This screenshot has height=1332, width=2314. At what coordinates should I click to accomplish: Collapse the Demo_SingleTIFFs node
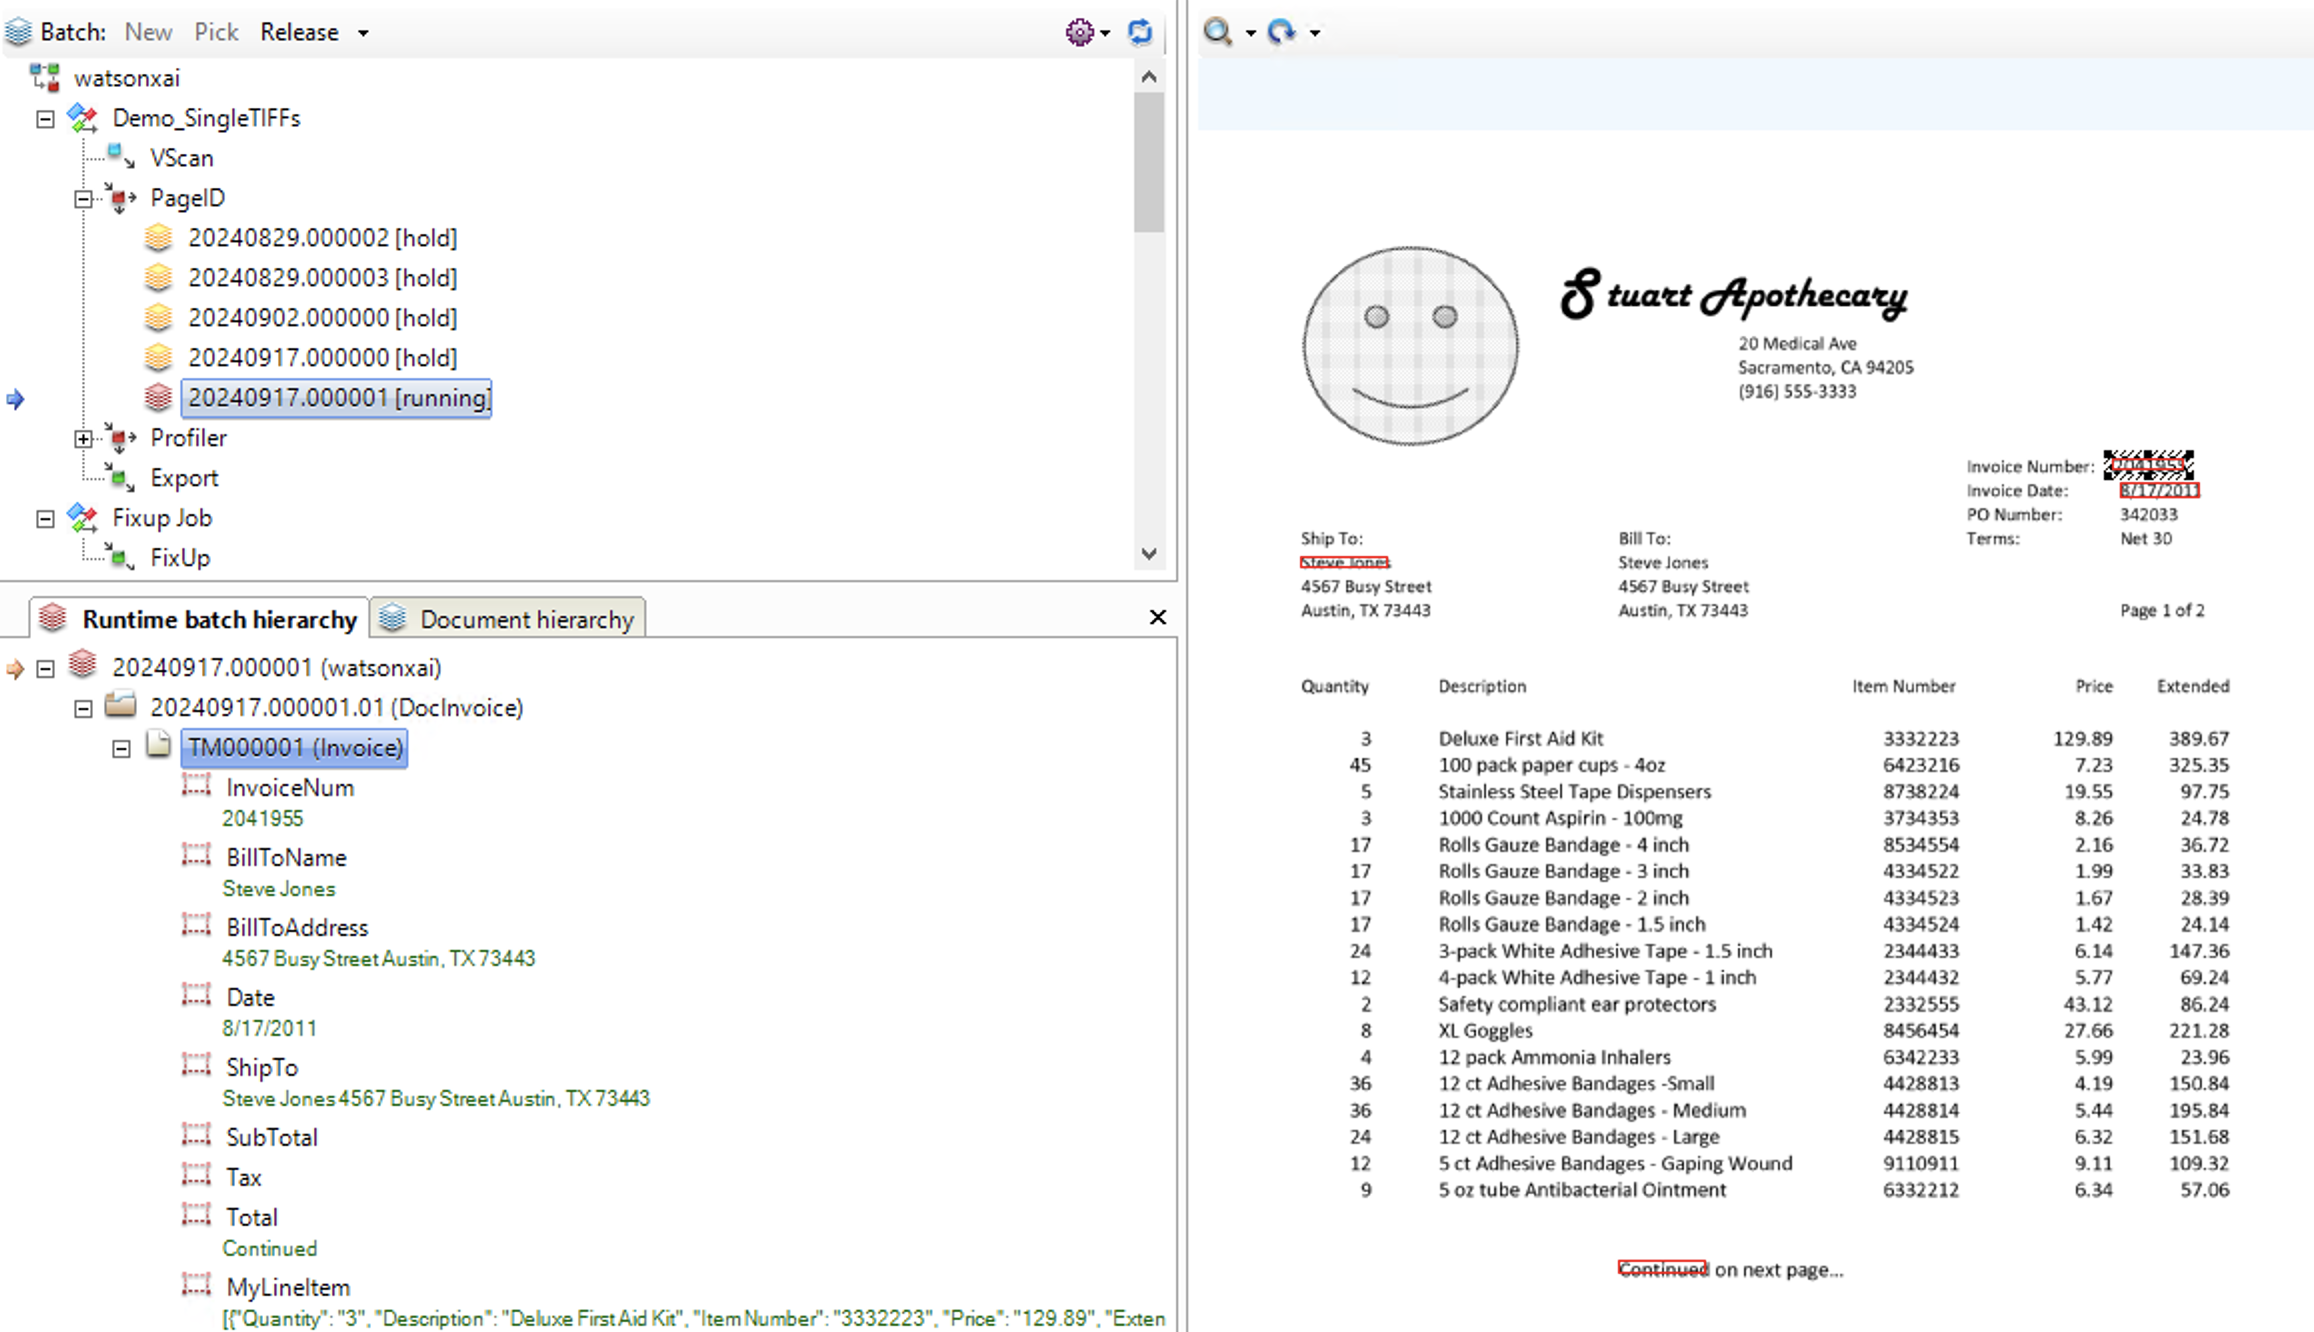tap(45, 119)
